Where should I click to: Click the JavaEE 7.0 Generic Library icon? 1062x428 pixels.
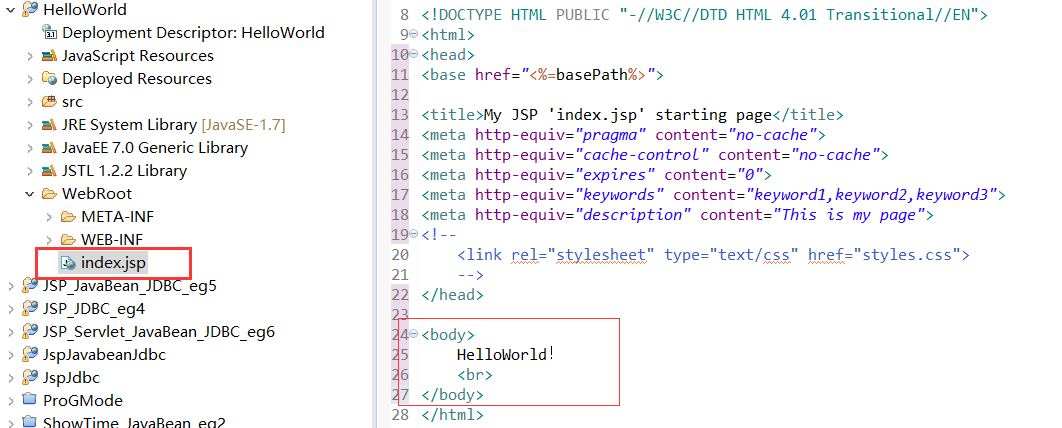49,148
